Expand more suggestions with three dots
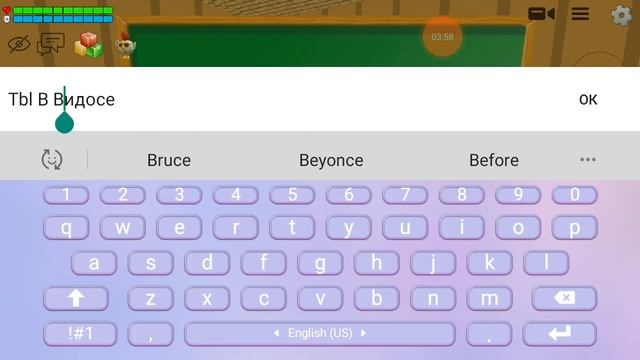 tap(588, 160)
